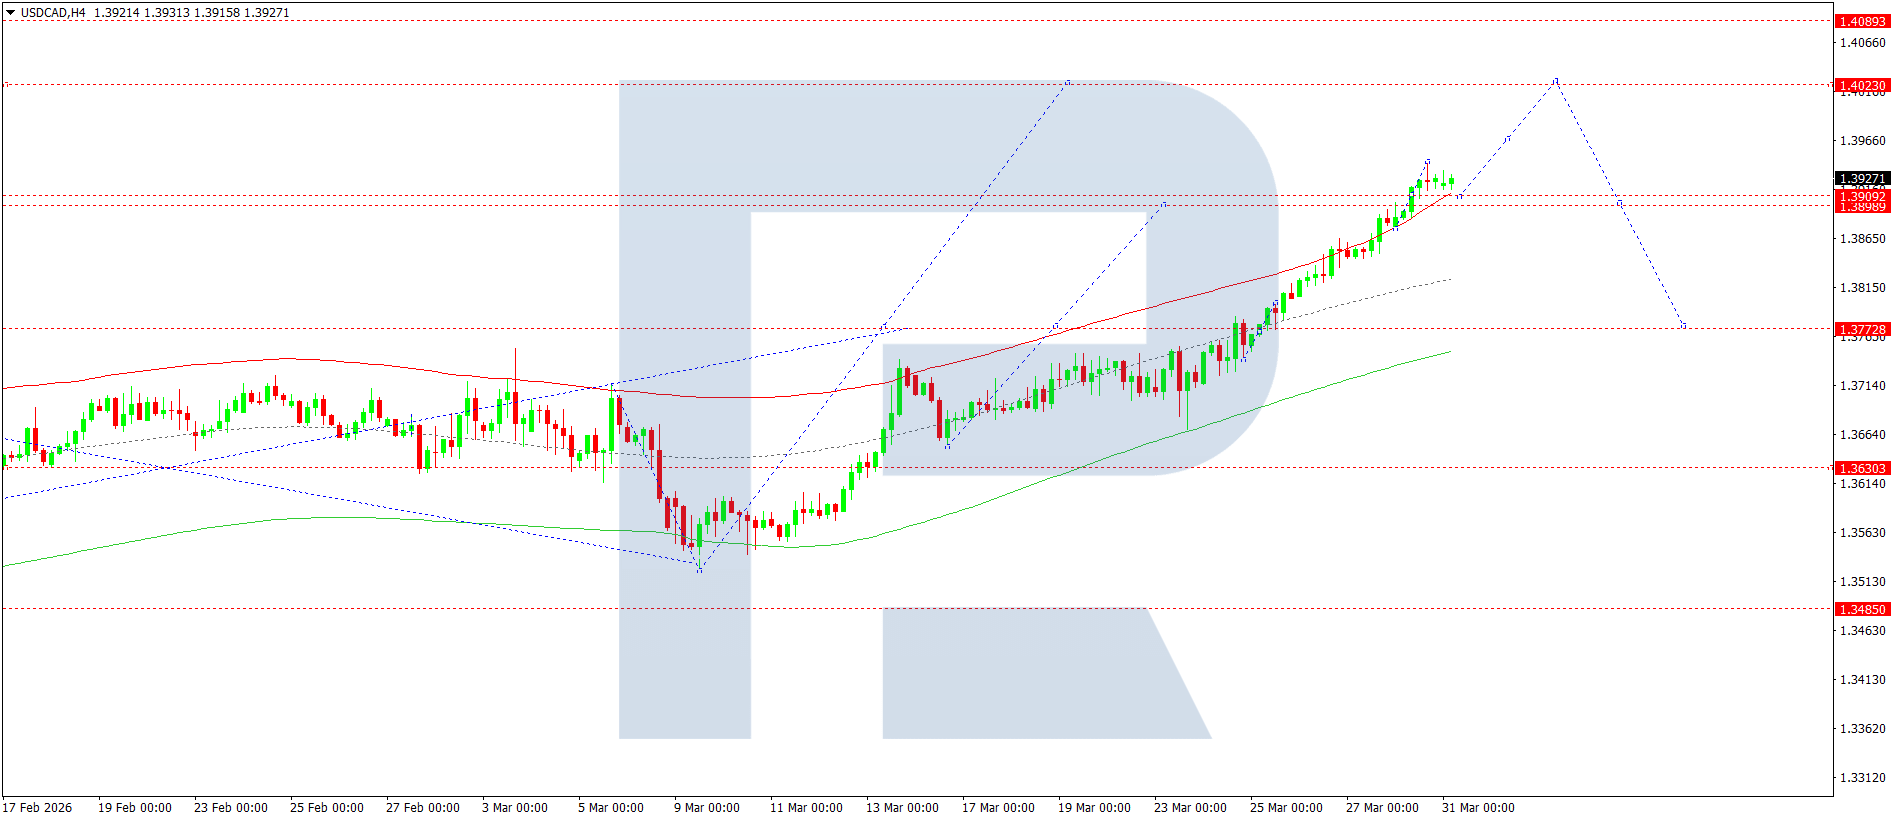
Task: Click the 13 Mar 00:00 date label
Action: [902, 807]
